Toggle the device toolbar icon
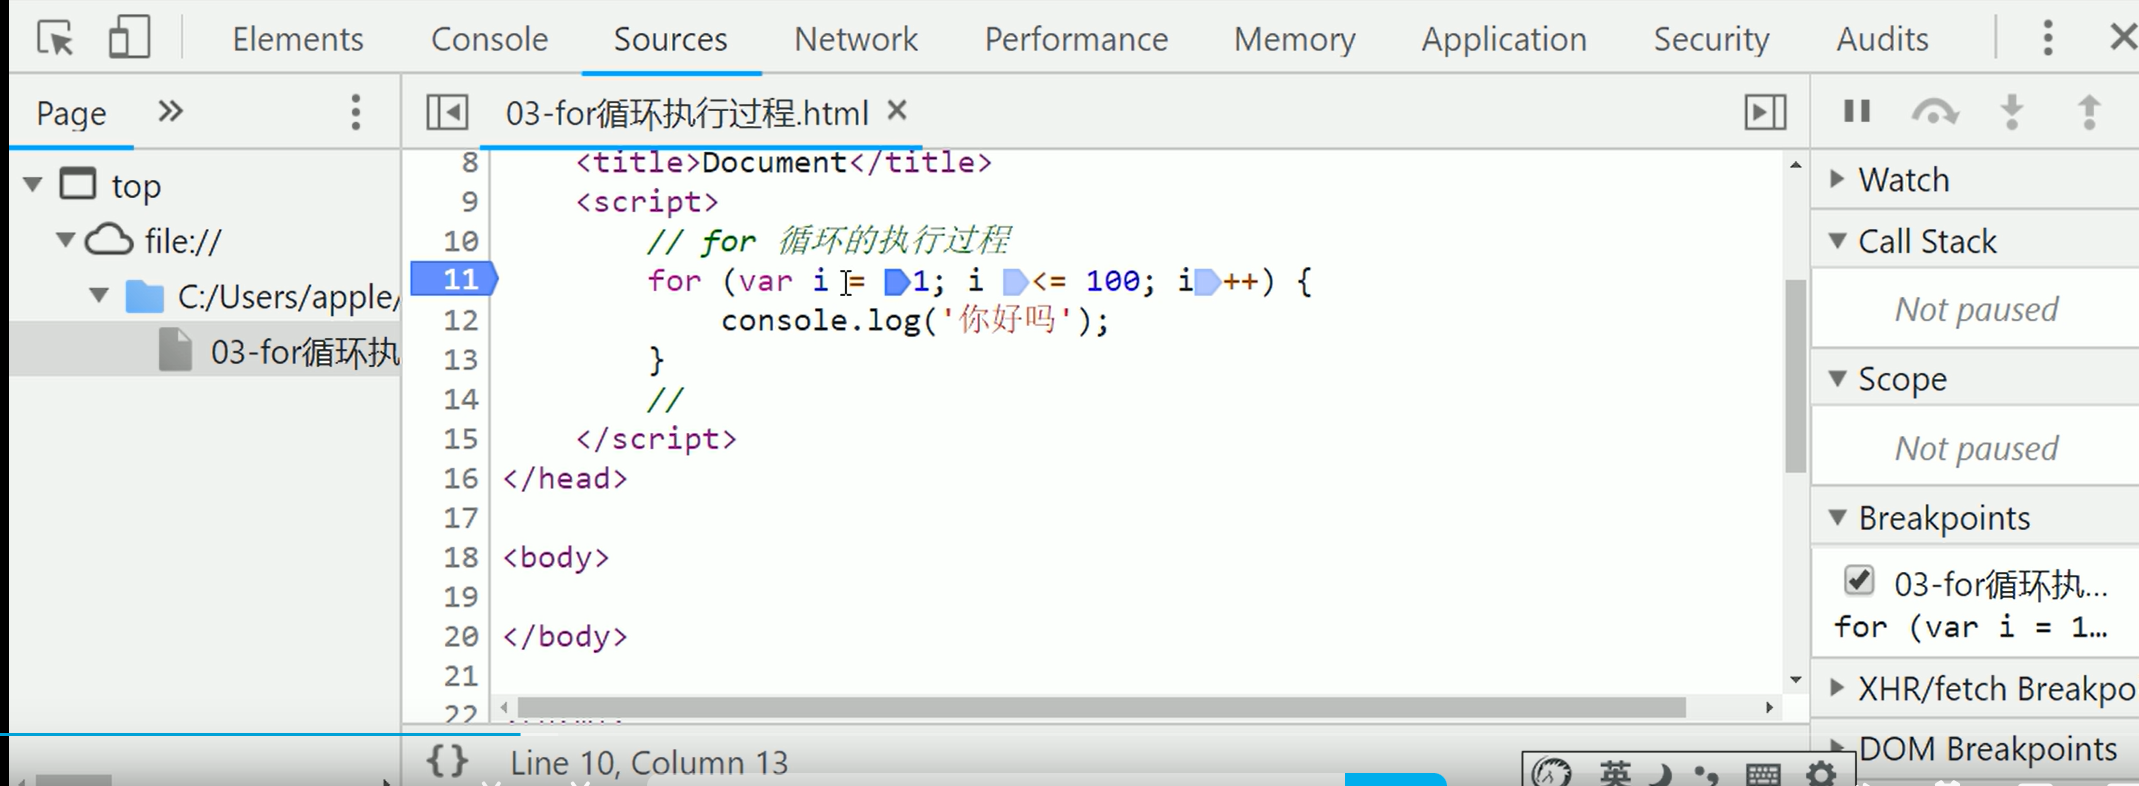Image resolution: width=2139 pixels, height=786 pixels. pos(129,39)
